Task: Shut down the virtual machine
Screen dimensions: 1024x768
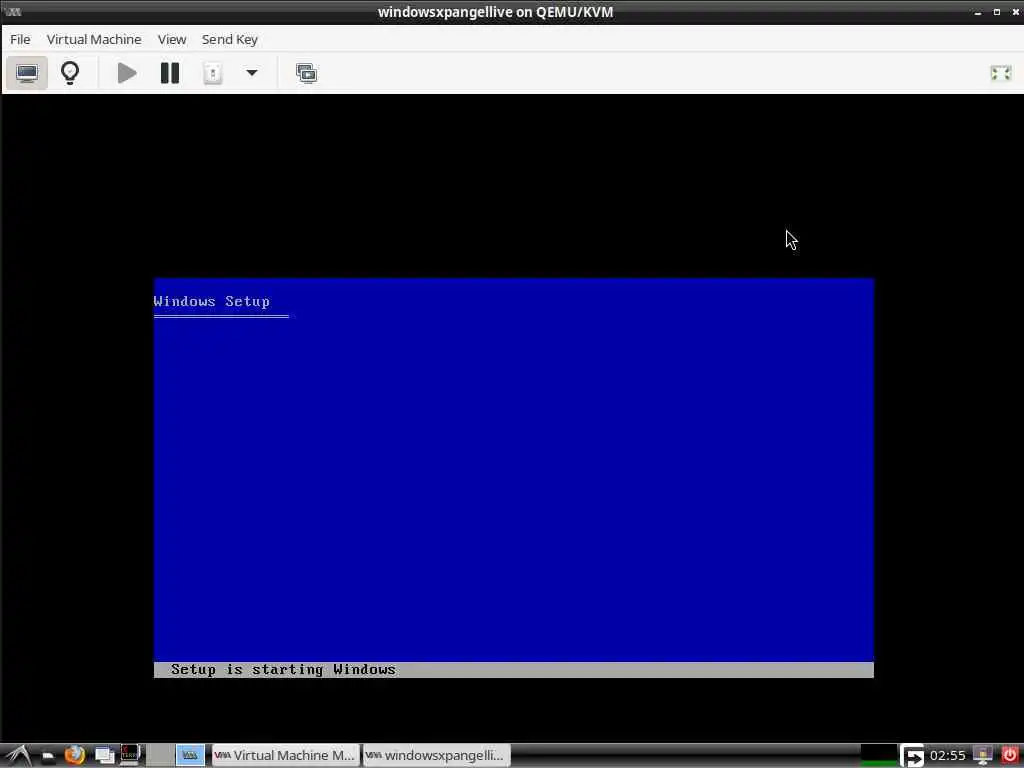Action: pyautogui.click(x=213, y=73)
